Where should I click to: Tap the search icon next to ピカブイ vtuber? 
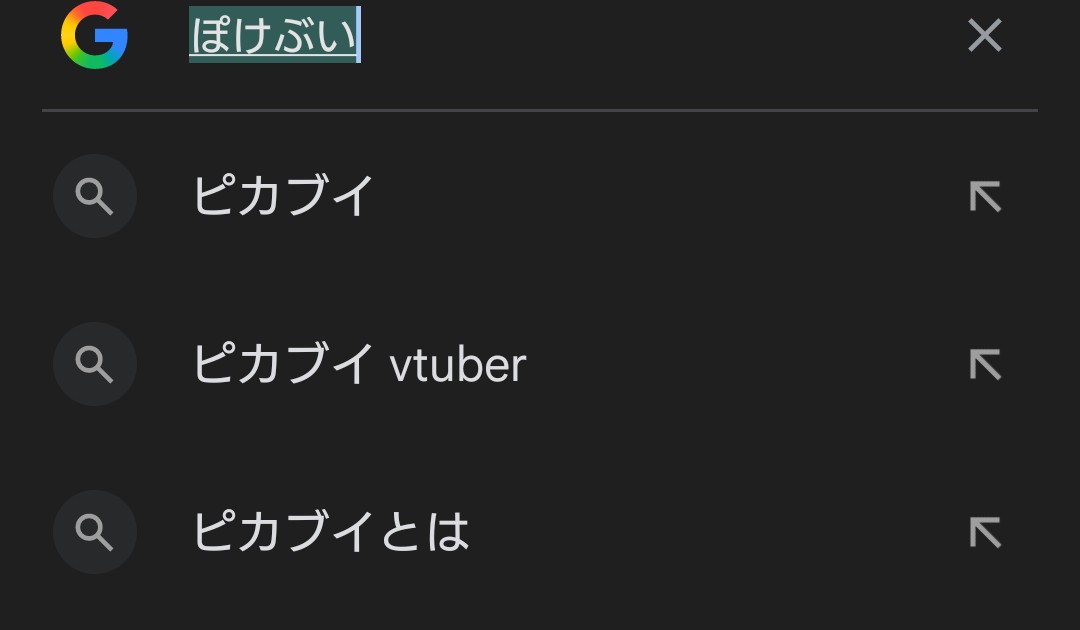(95, 365)
